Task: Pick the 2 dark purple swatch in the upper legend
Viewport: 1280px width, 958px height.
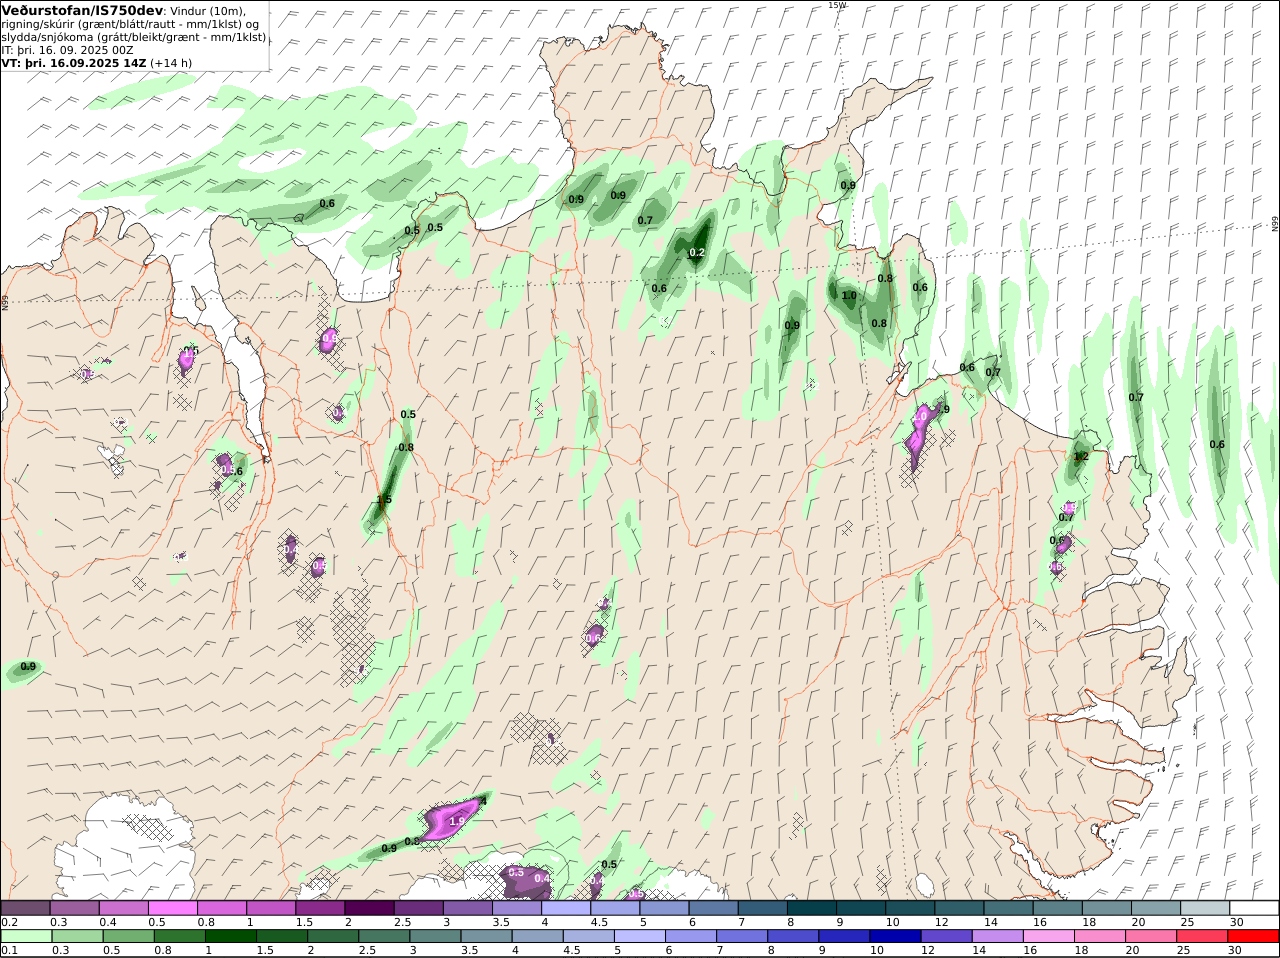Action: (368, 907)
